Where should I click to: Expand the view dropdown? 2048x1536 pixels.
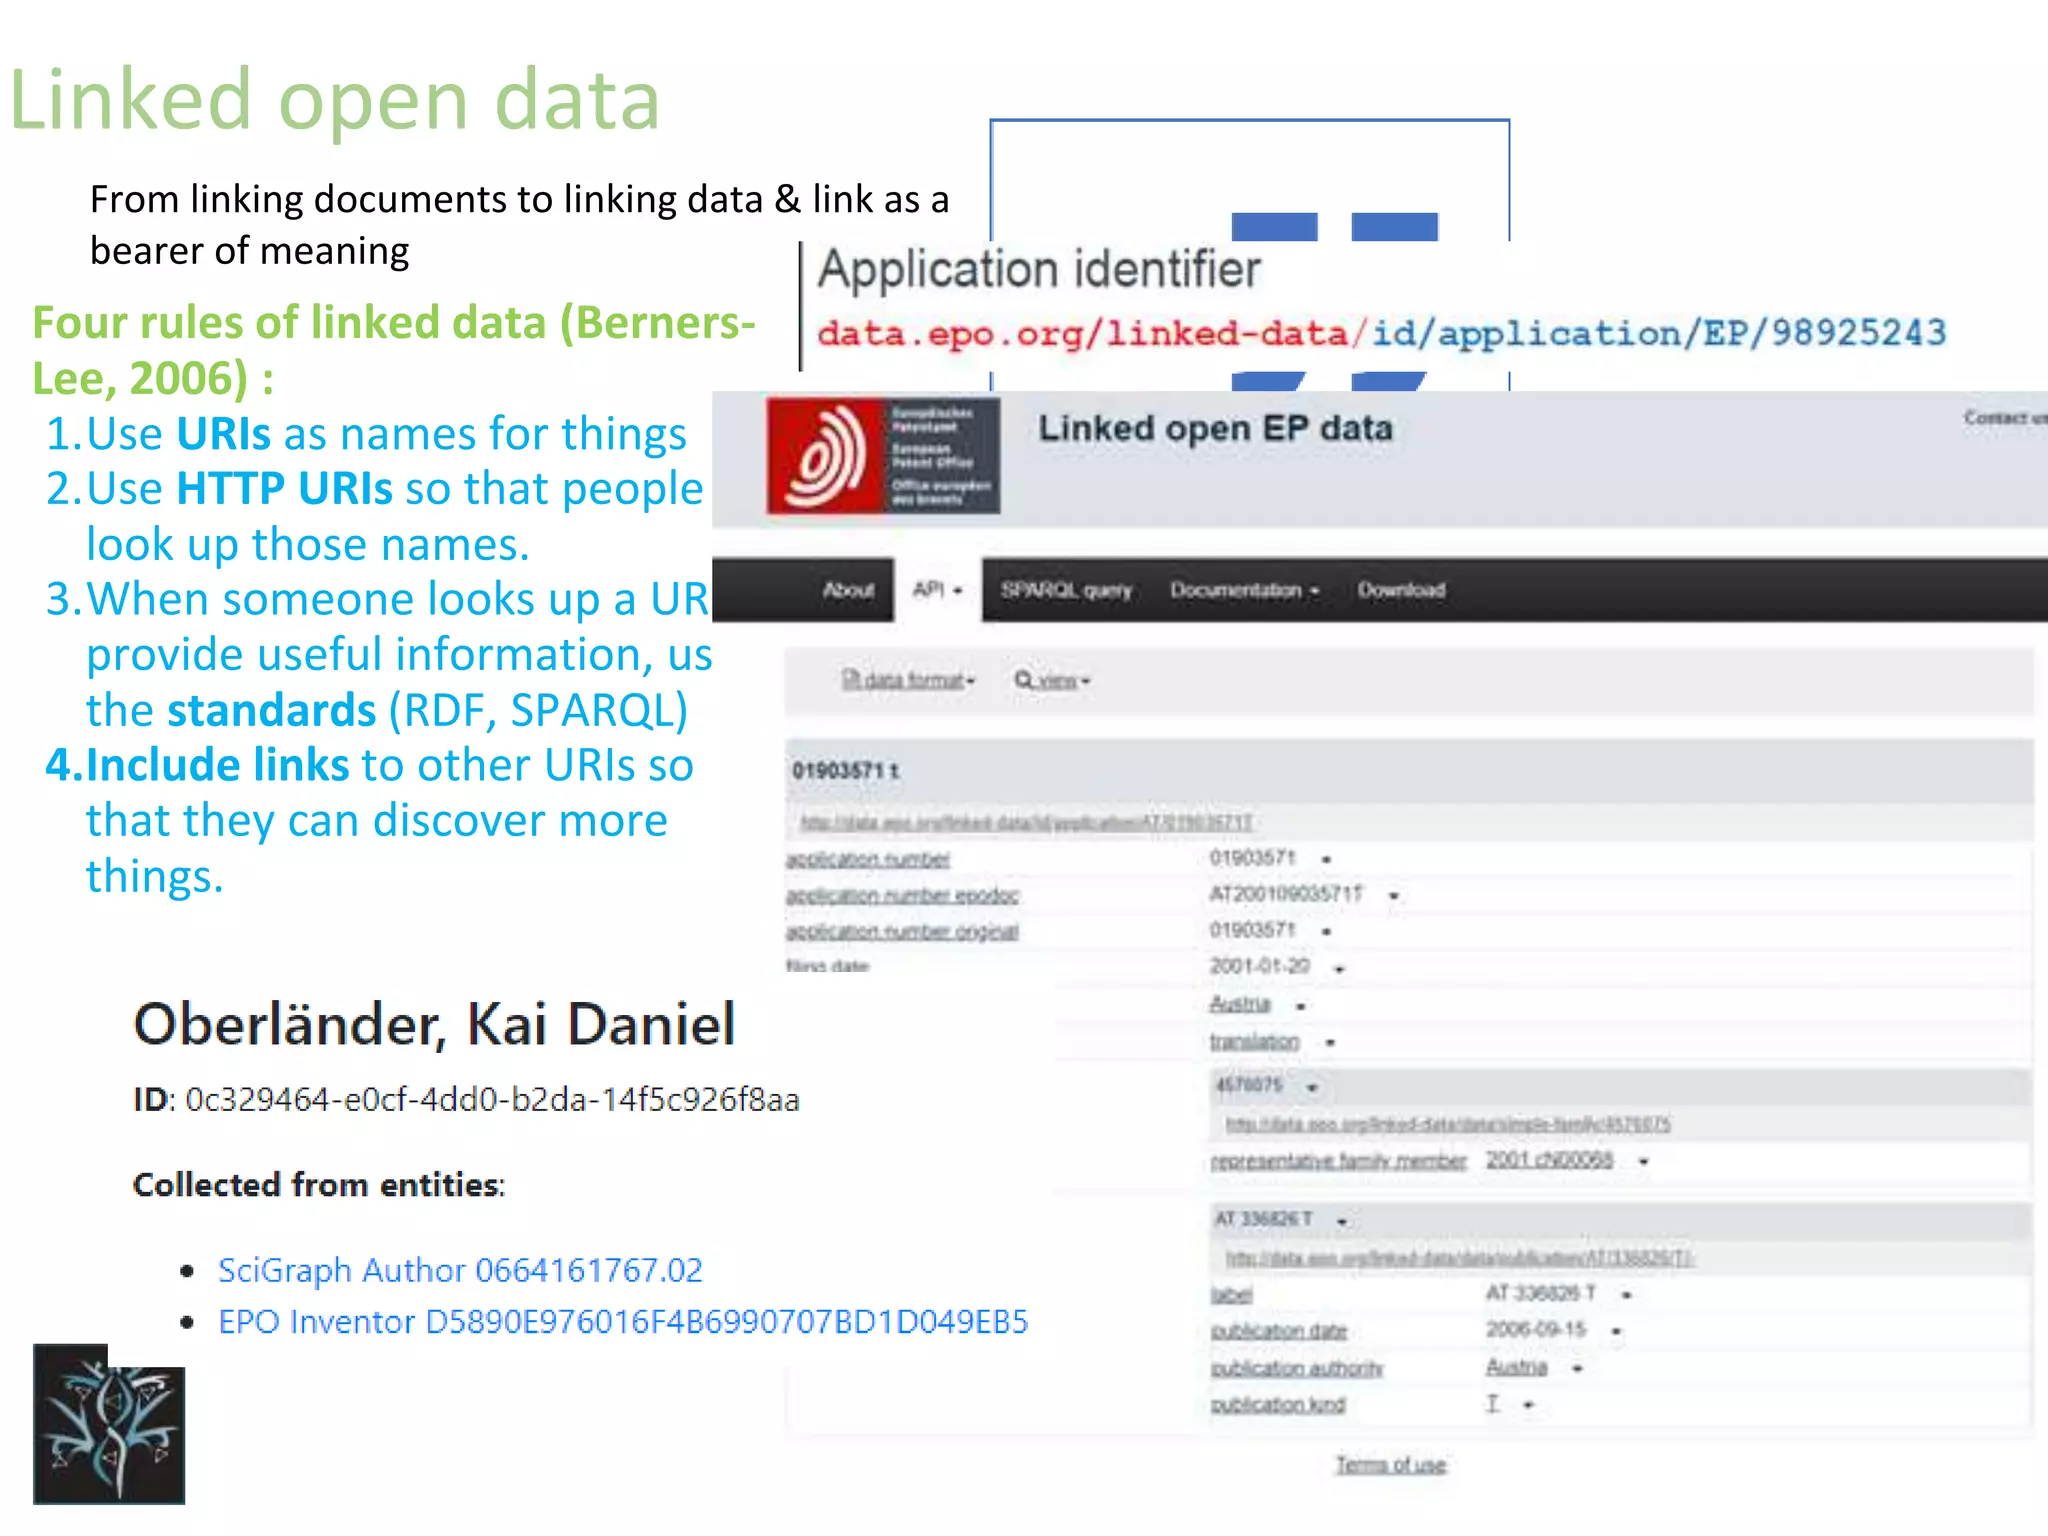(x=1052, y=680)
